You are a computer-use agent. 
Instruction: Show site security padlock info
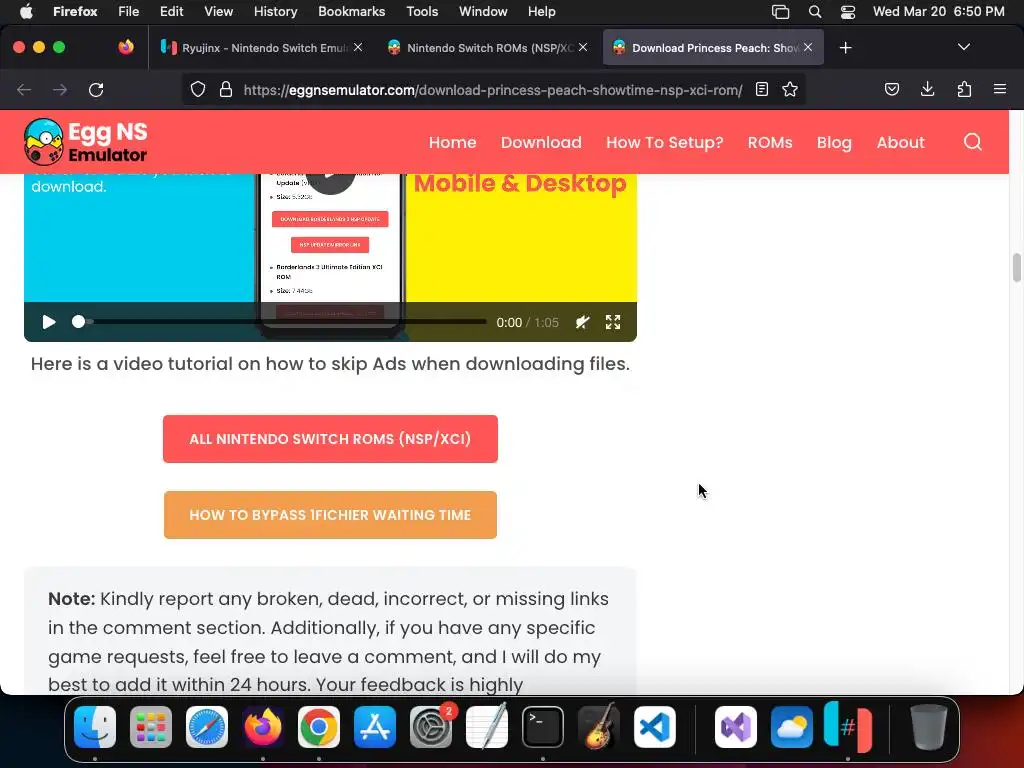tap(226, 89)
